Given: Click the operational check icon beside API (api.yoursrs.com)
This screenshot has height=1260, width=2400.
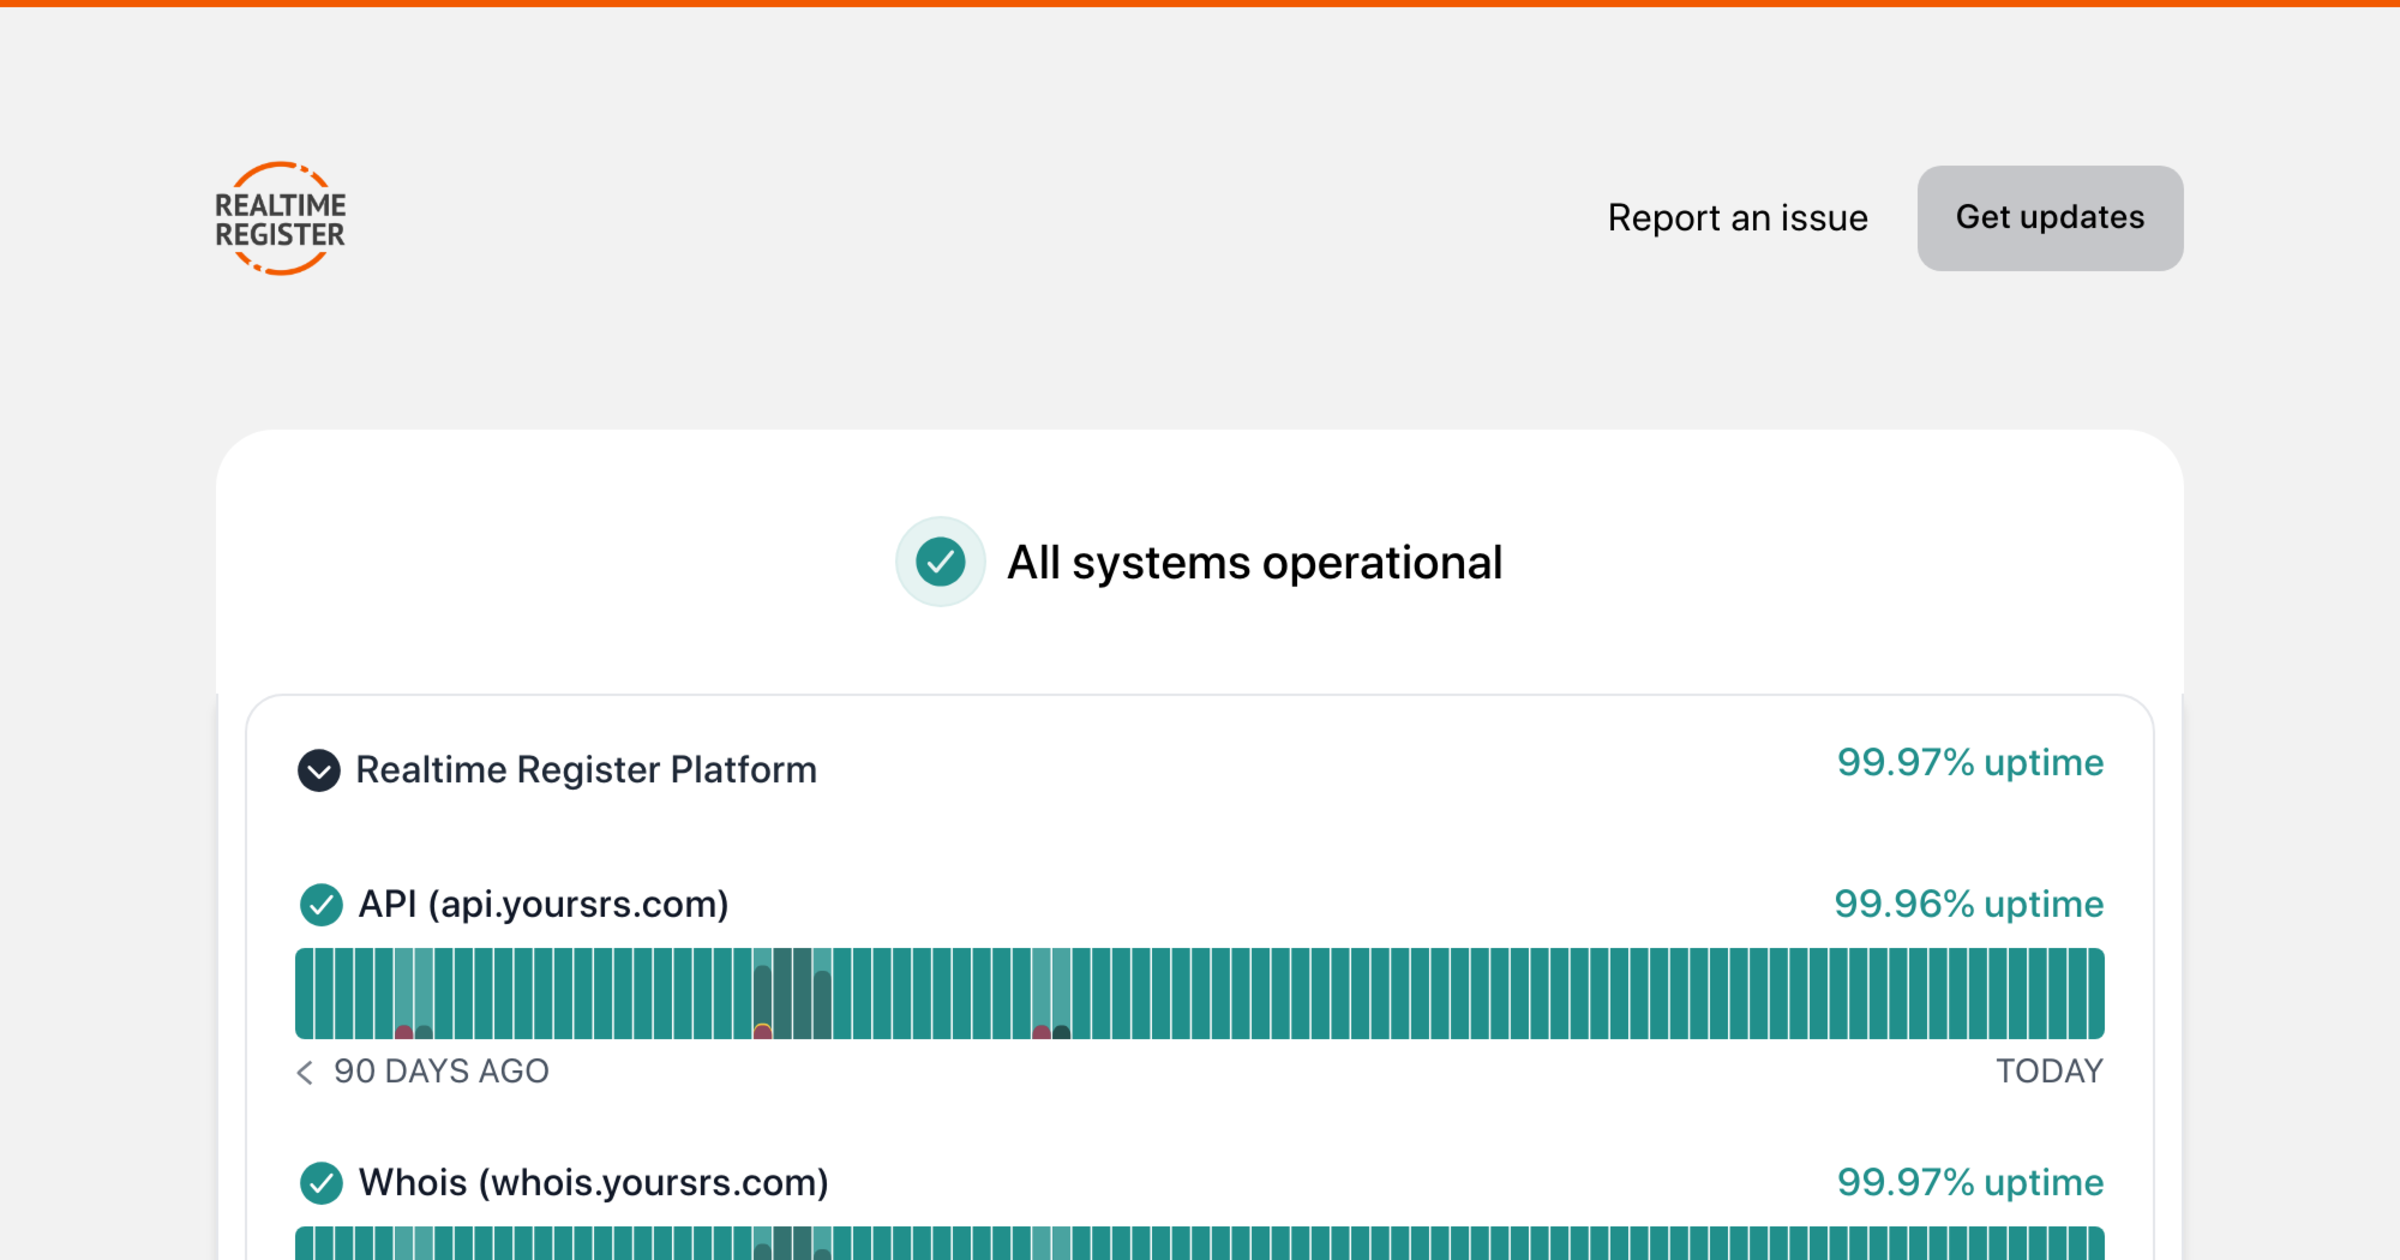Looking at the screenshot, I should [x=321, y=905].
